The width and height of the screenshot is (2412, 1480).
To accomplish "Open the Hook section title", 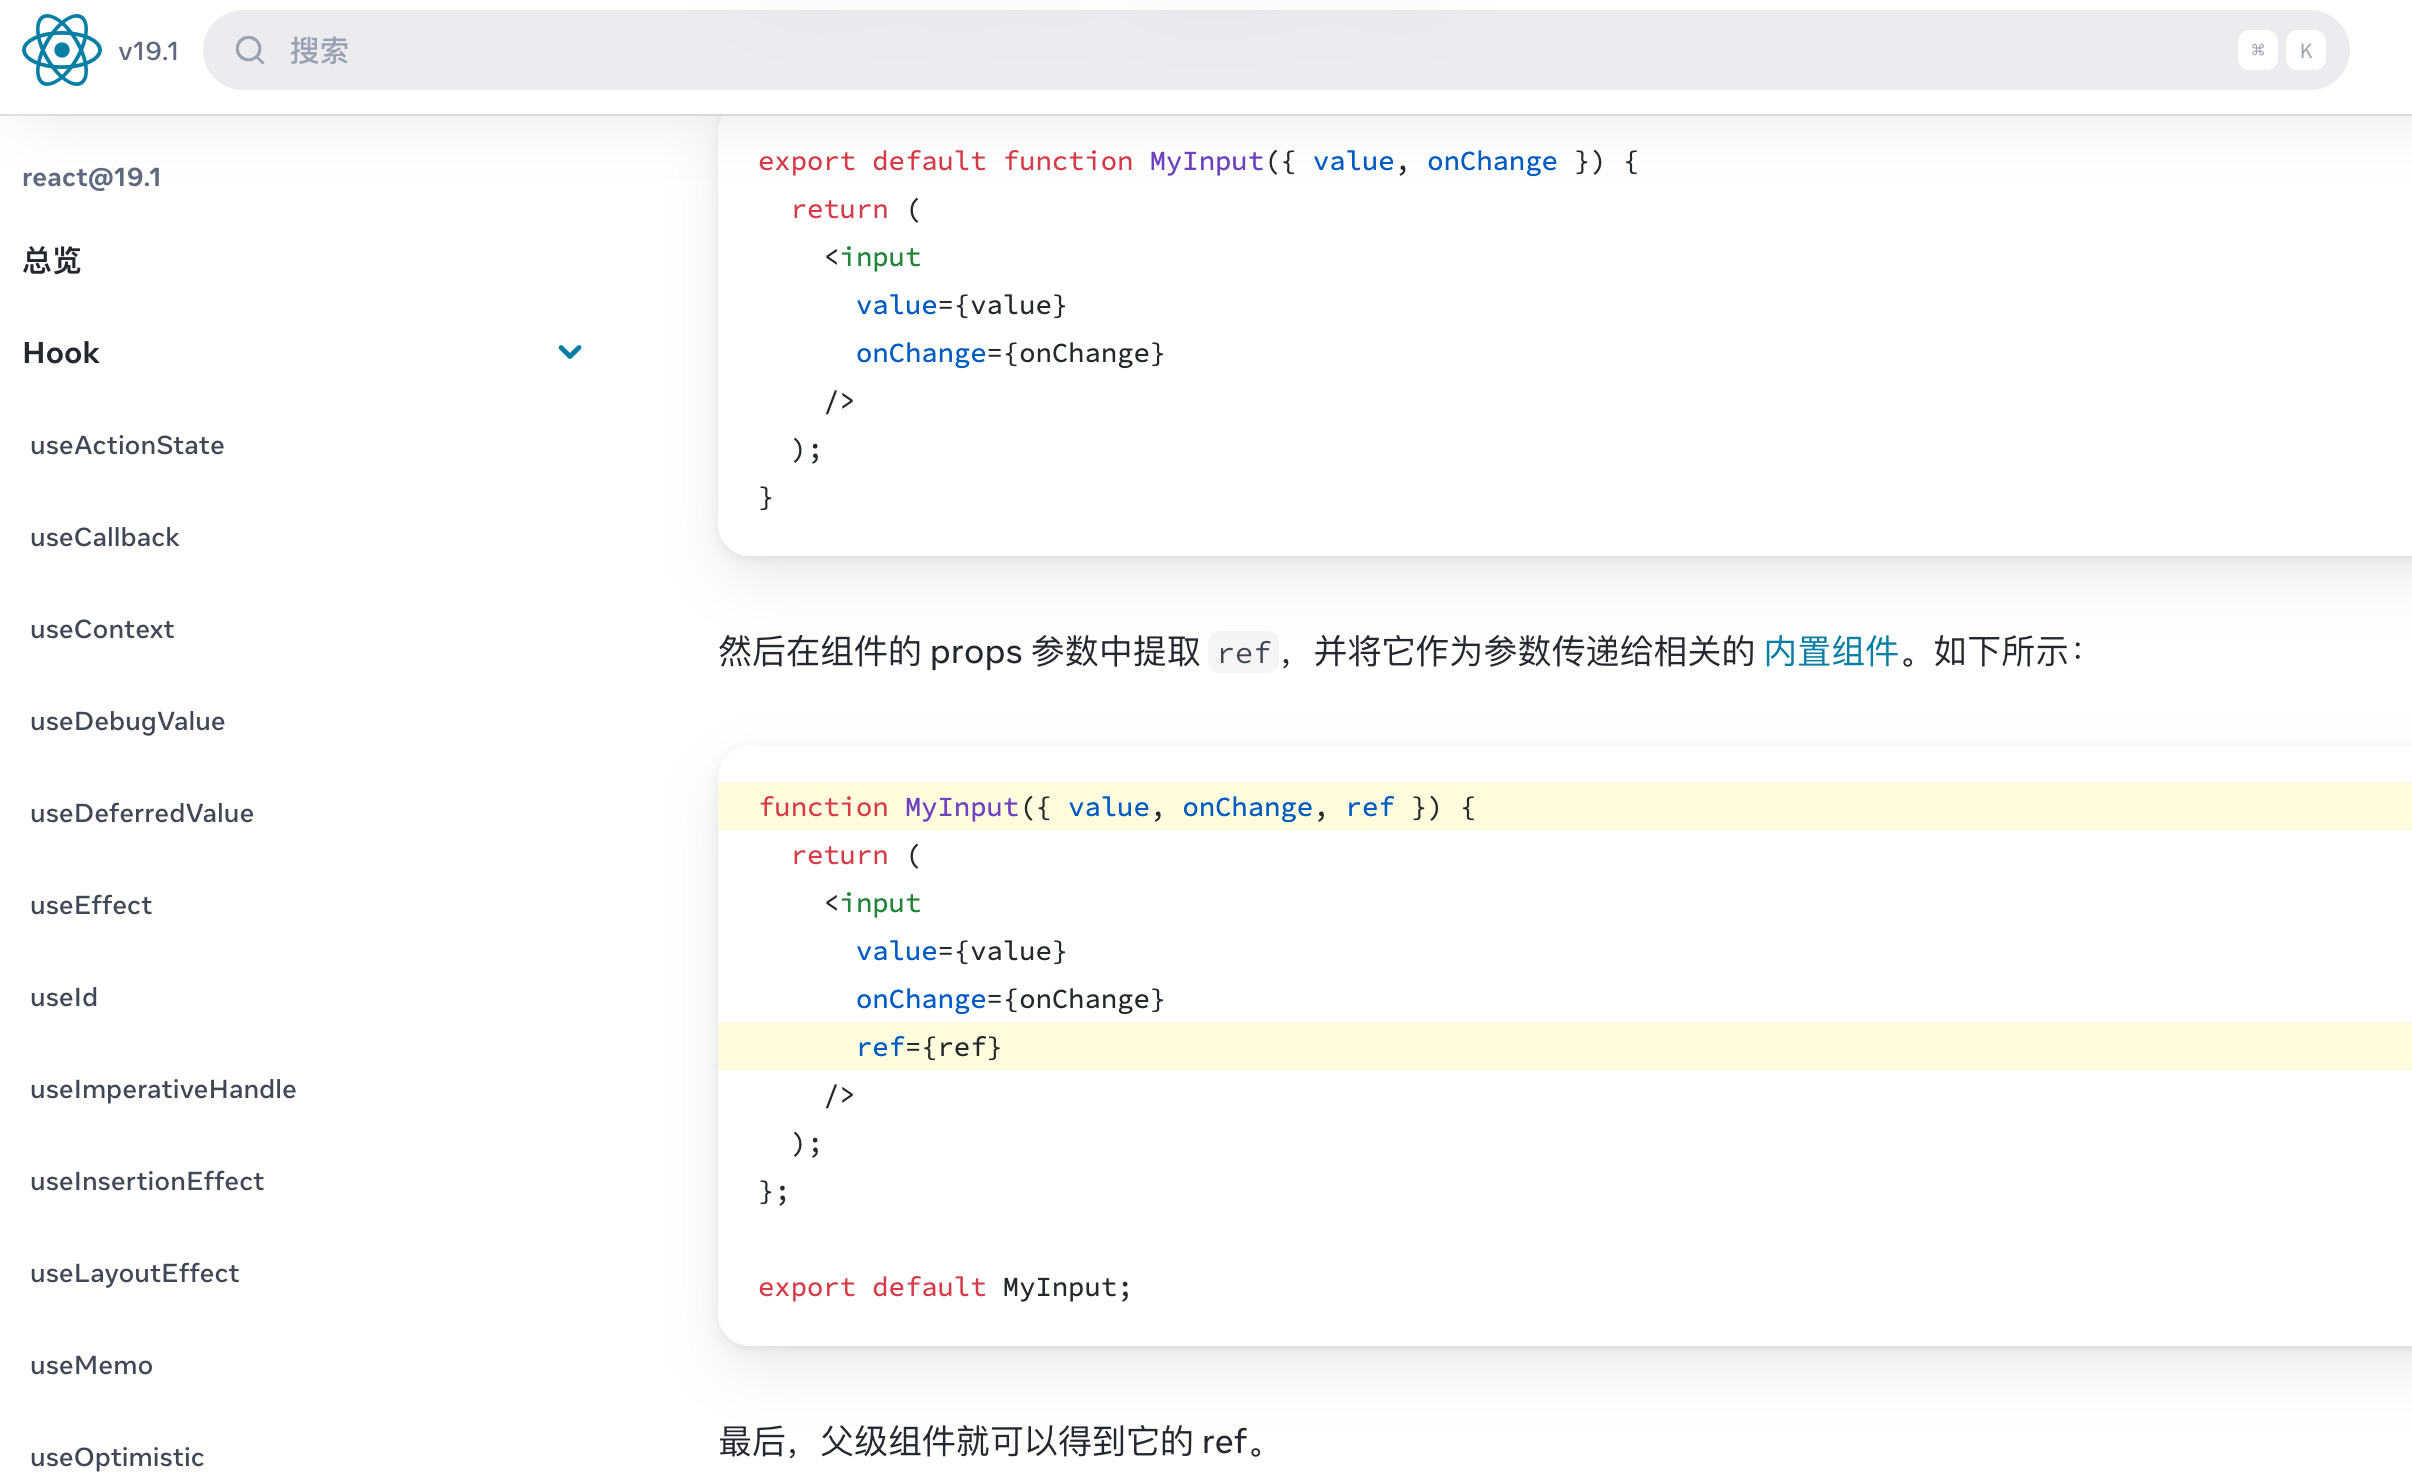I will point(61,353).
